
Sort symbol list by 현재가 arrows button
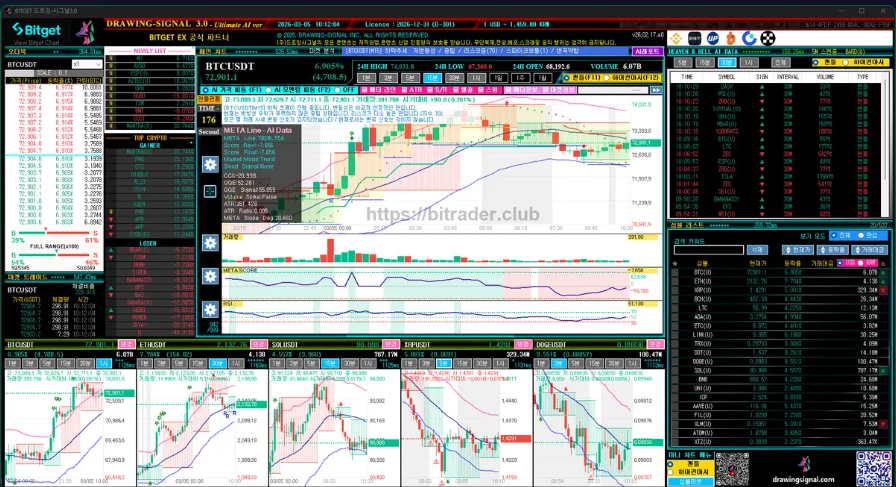pos(798,250)
